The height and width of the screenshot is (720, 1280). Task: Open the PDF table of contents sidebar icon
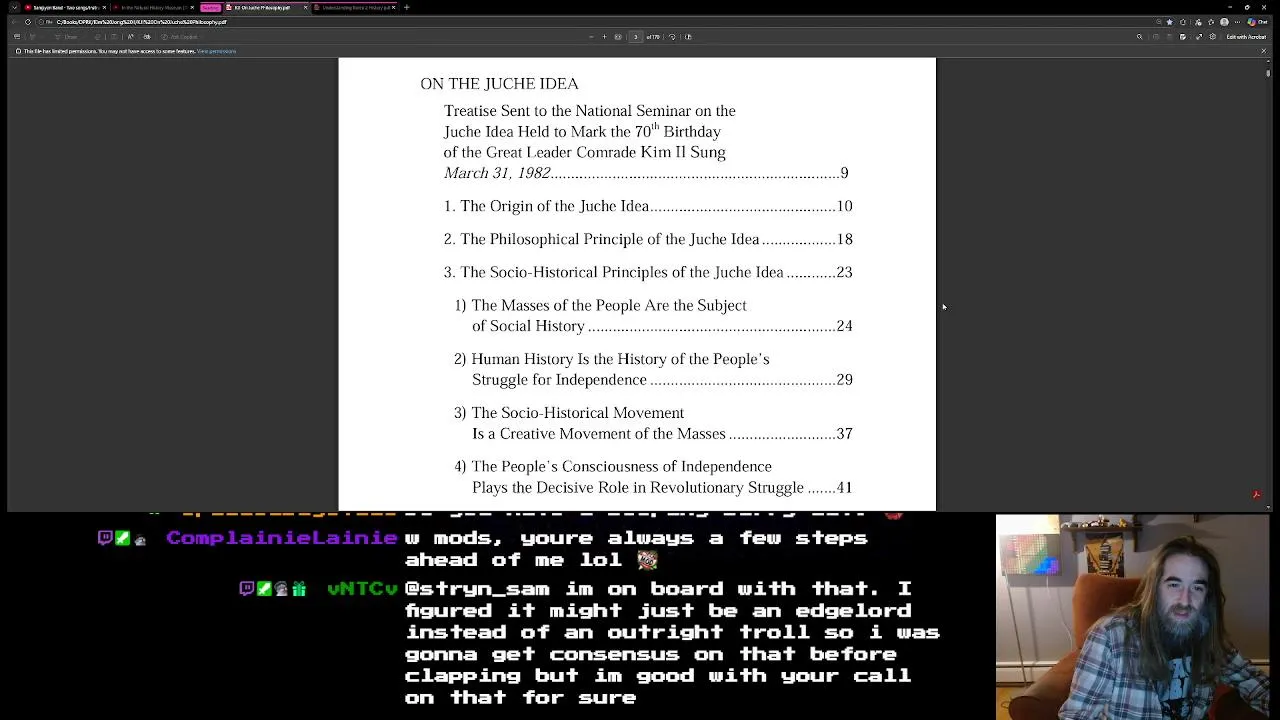17,37
